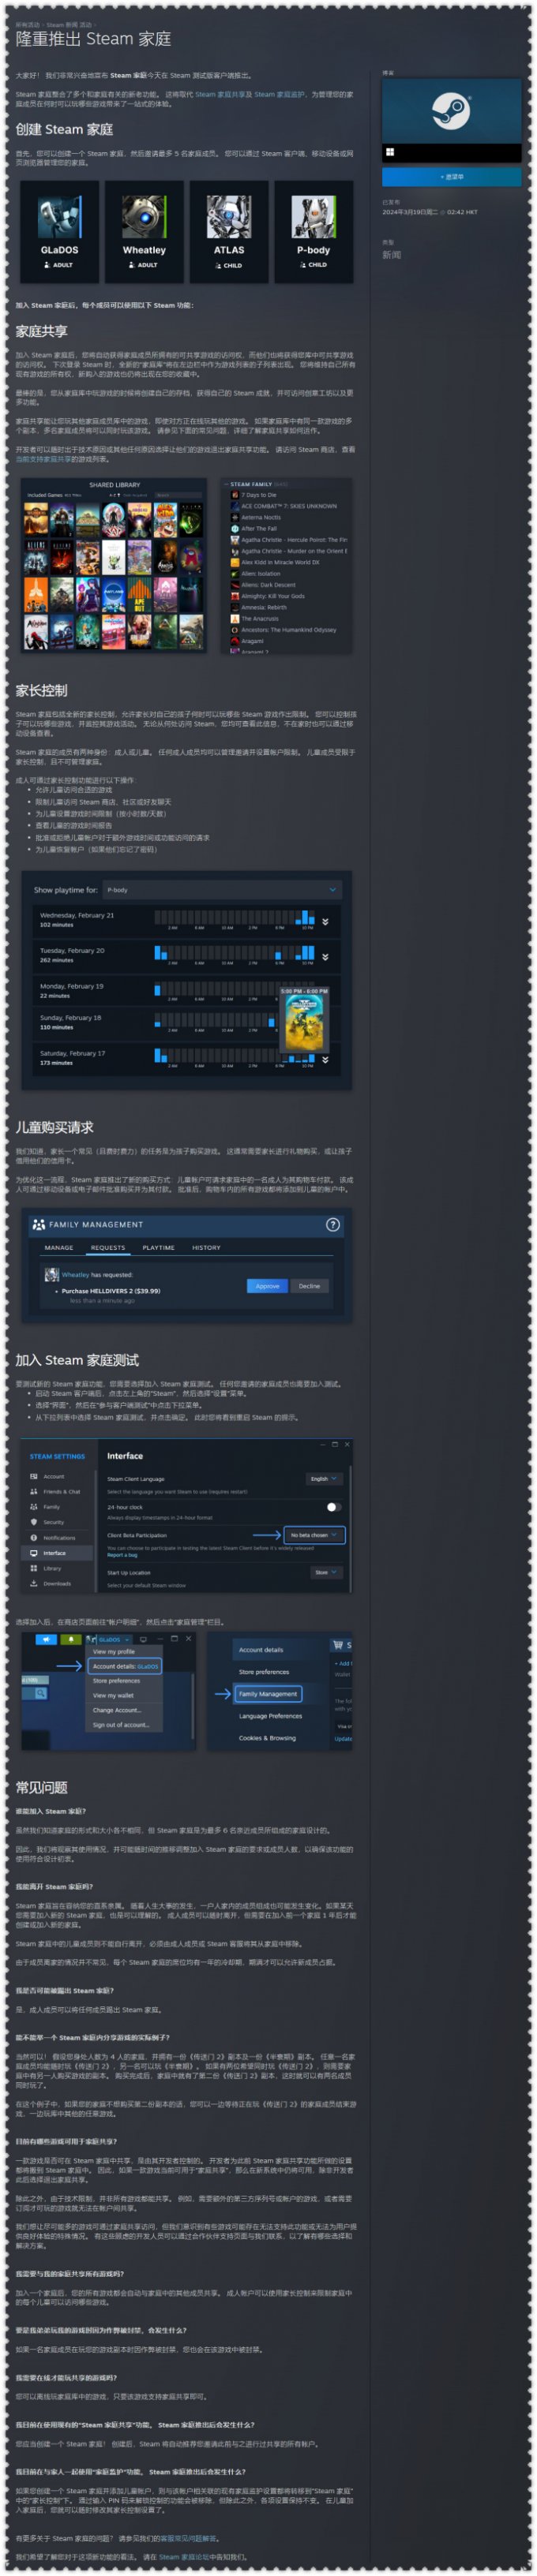Click '7 Days to Die' in Steam Family list
This screenshot has width=537, height=2576.
(x=259, y=495)
